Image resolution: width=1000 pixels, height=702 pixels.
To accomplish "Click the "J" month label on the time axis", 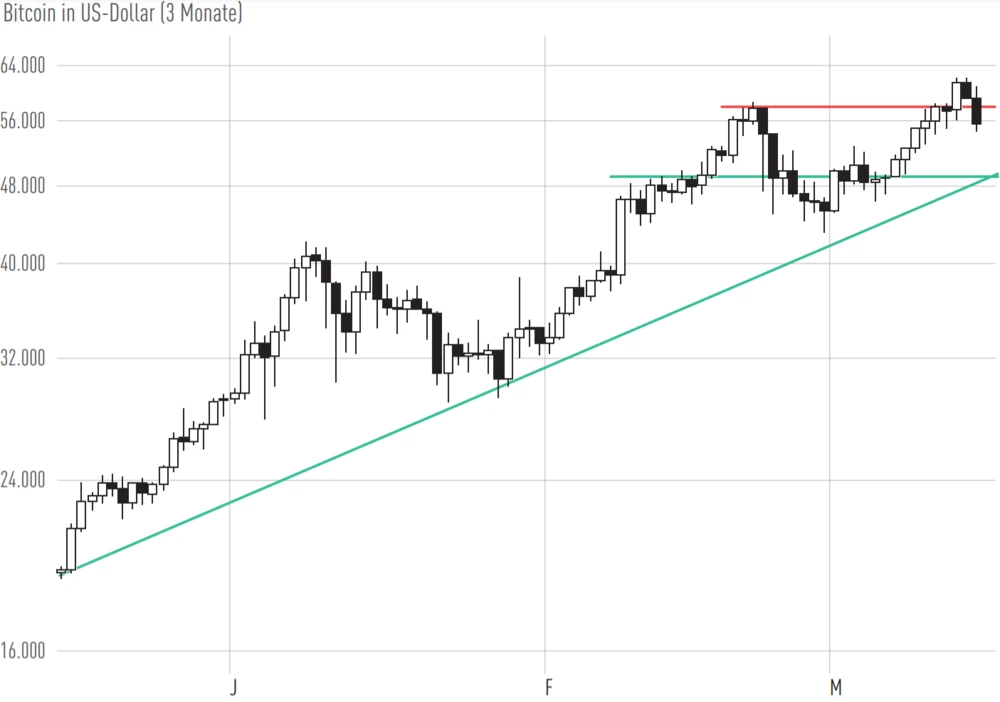I will point(233,687).
